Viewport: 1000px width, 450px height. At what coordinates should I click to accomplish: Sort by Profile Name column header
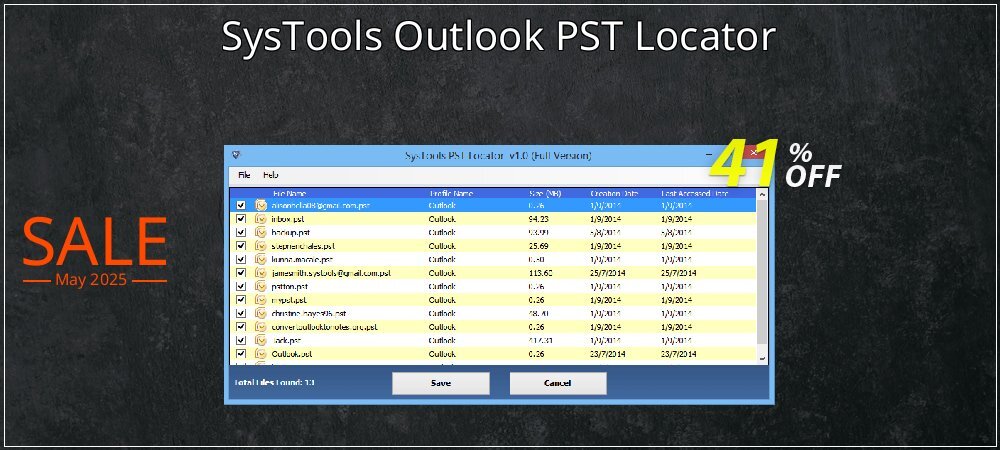click(x=450, y=193)
